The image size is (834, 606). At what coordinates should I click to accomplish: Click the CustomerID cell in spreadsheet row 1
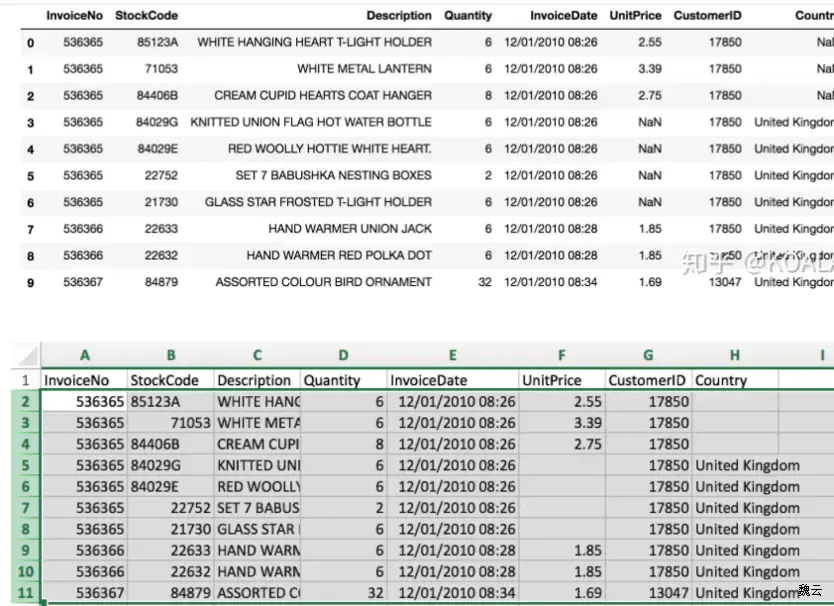coord(648,380)
